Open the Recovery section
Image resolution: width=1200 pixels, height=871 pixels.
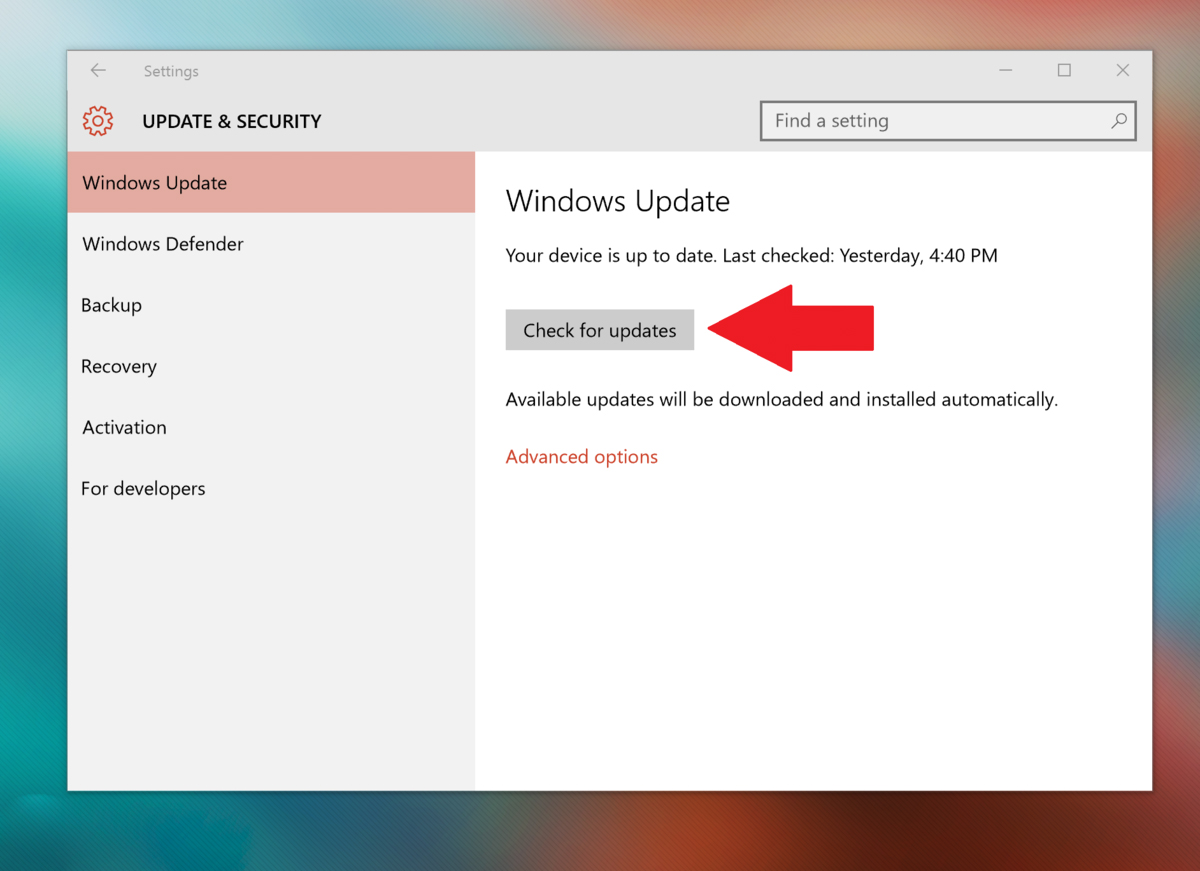(x=118, y=366)
